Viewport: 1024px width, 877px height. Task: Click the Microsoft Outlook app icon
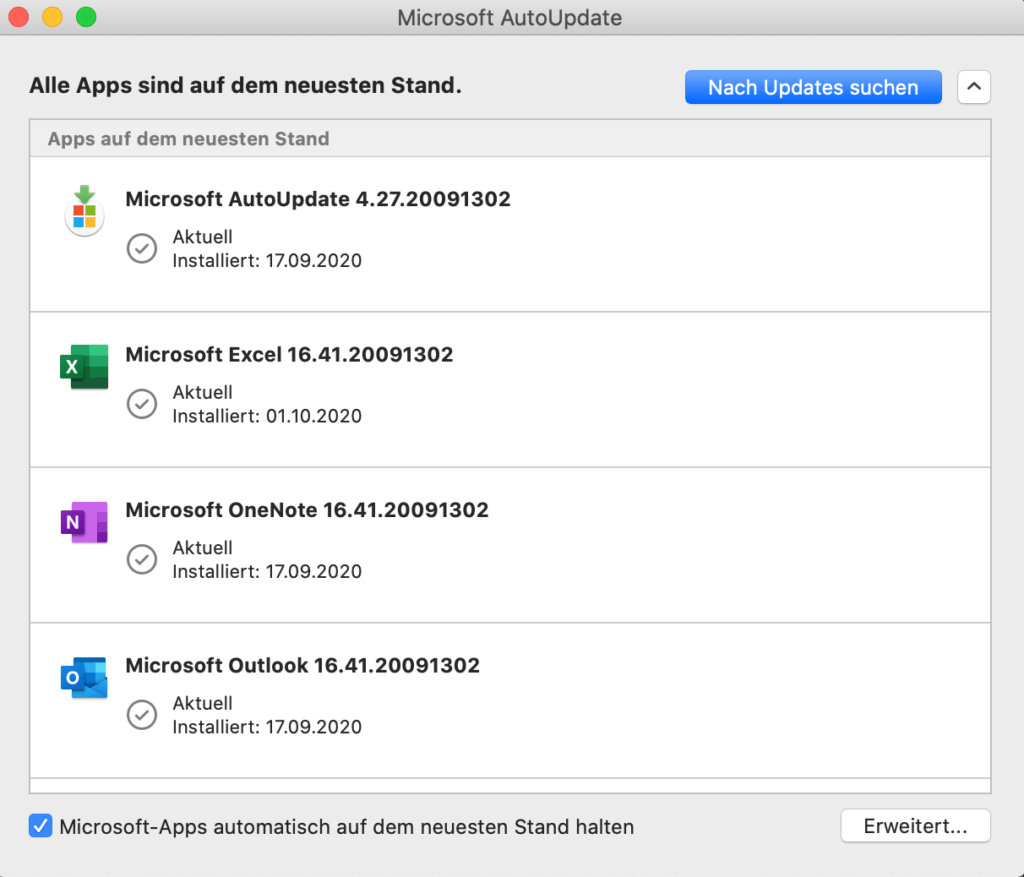pyautogui.click(x=84, y=677)
